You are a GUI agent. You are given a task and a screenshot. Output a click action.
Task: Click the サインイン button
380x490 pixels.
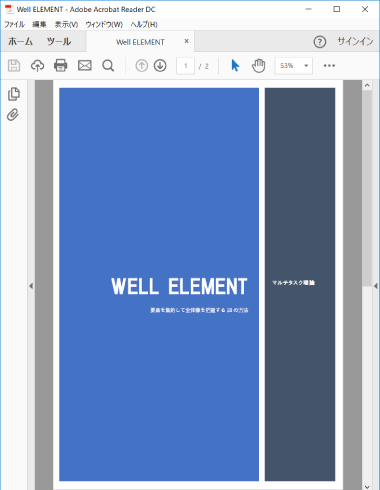point(355,41)
